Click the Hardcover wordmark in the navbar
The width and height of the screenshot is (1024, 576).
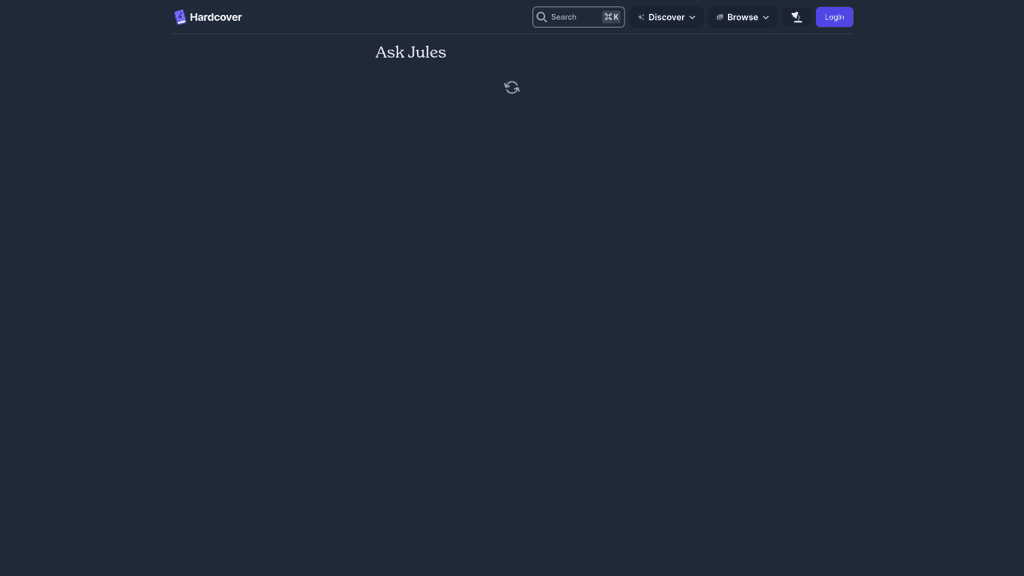click(x=214, y=16)
